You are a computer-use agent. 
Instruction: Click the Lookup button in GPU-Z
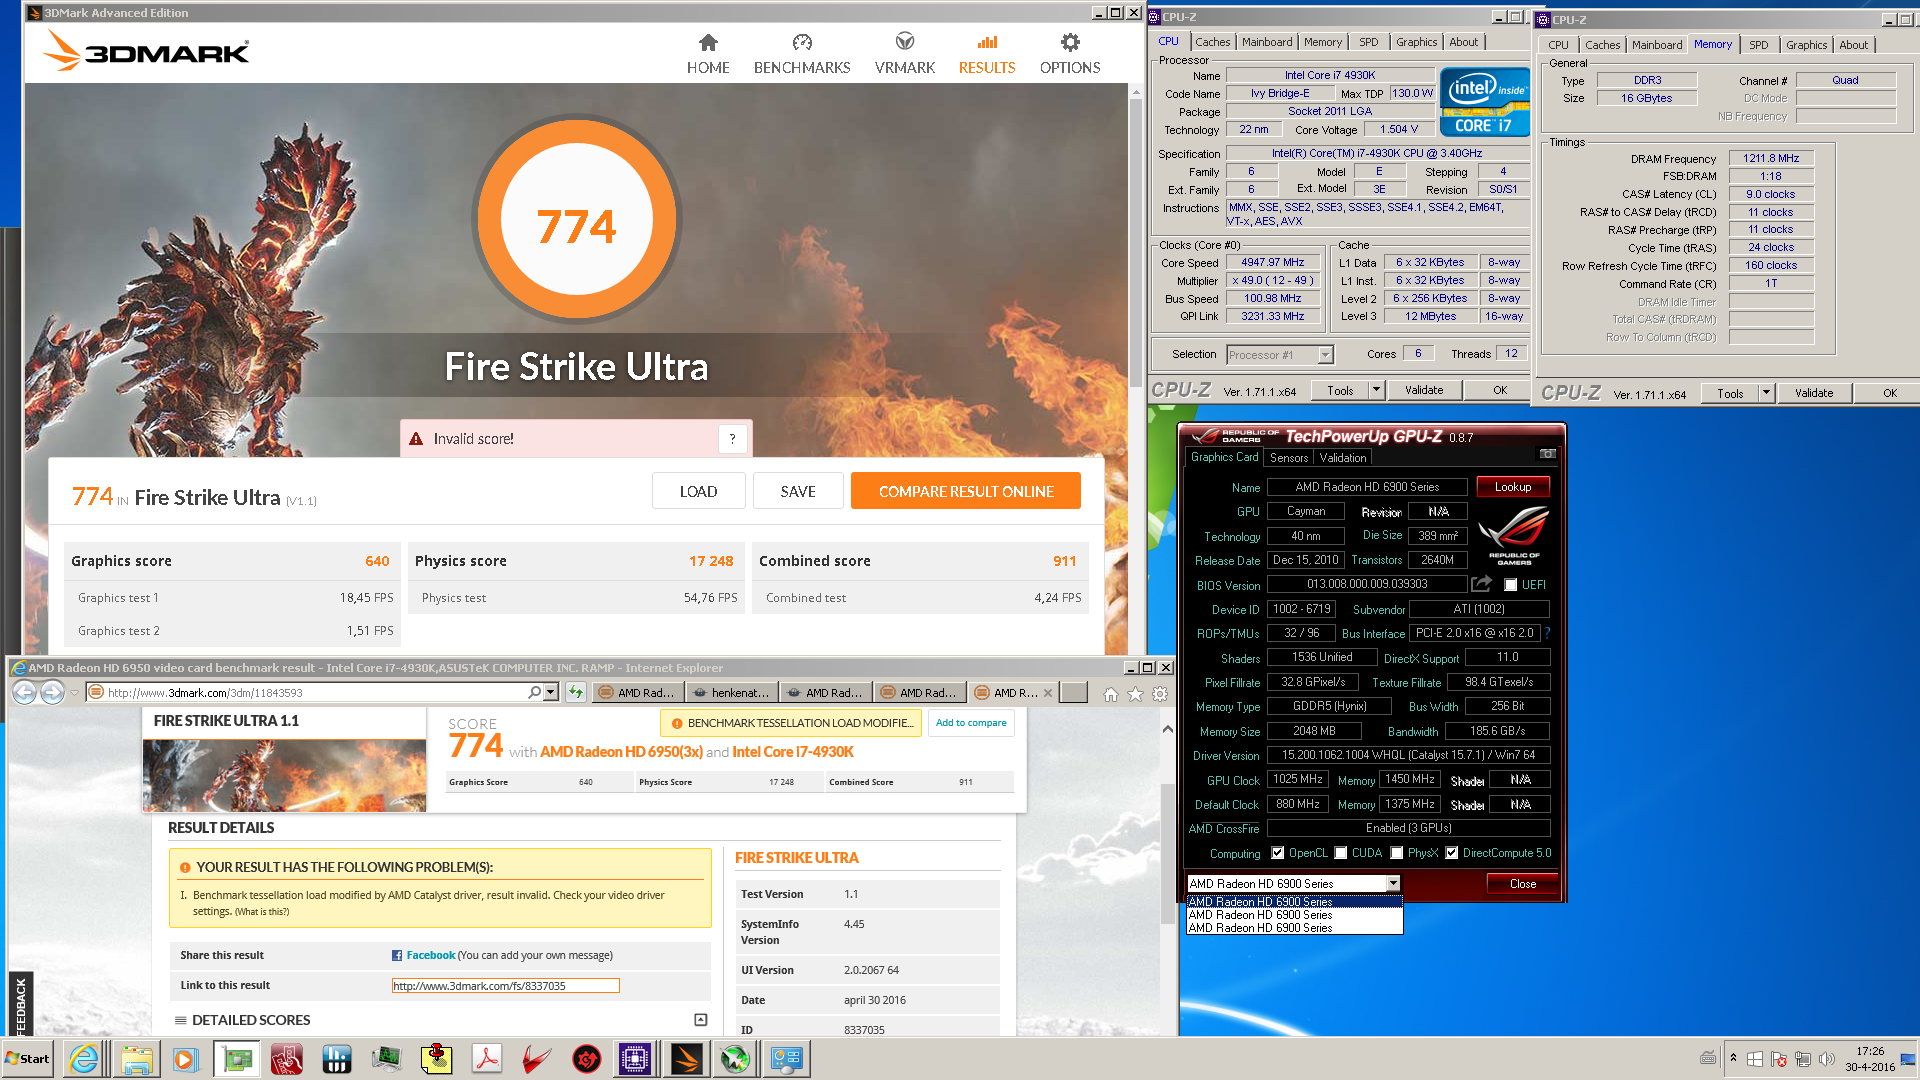pyautogui.click(x=1512, y=487)
